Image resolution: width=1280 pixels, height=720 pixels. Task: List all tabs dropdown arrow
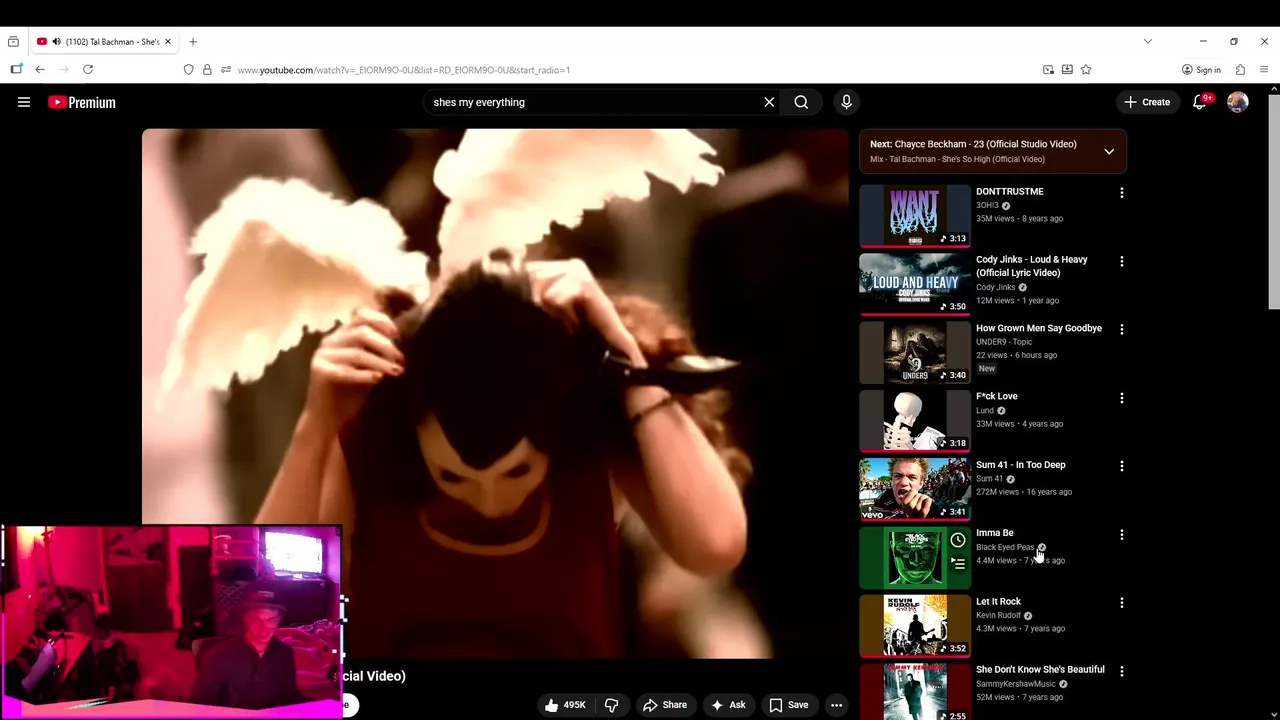1148,42
